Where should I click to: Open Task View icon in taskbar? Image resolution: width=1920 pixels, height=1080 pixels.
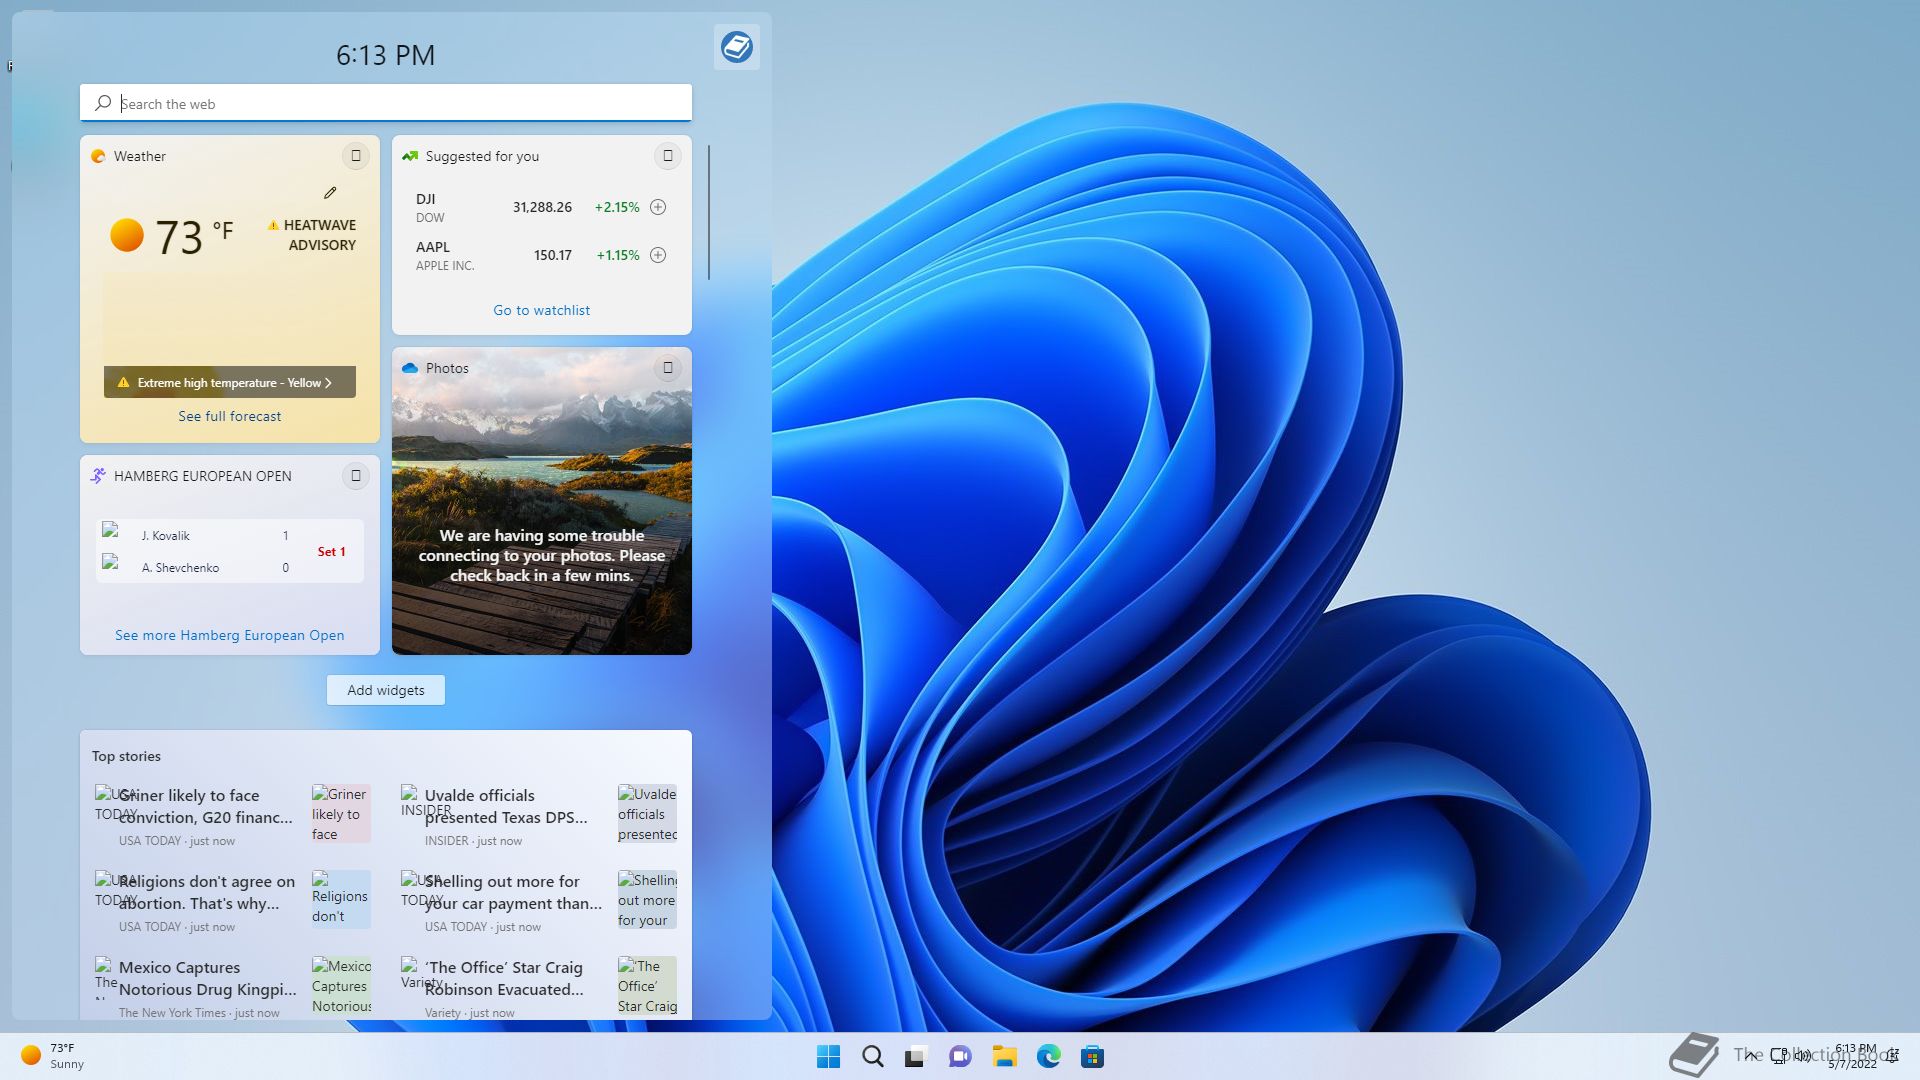[916, 1056]
